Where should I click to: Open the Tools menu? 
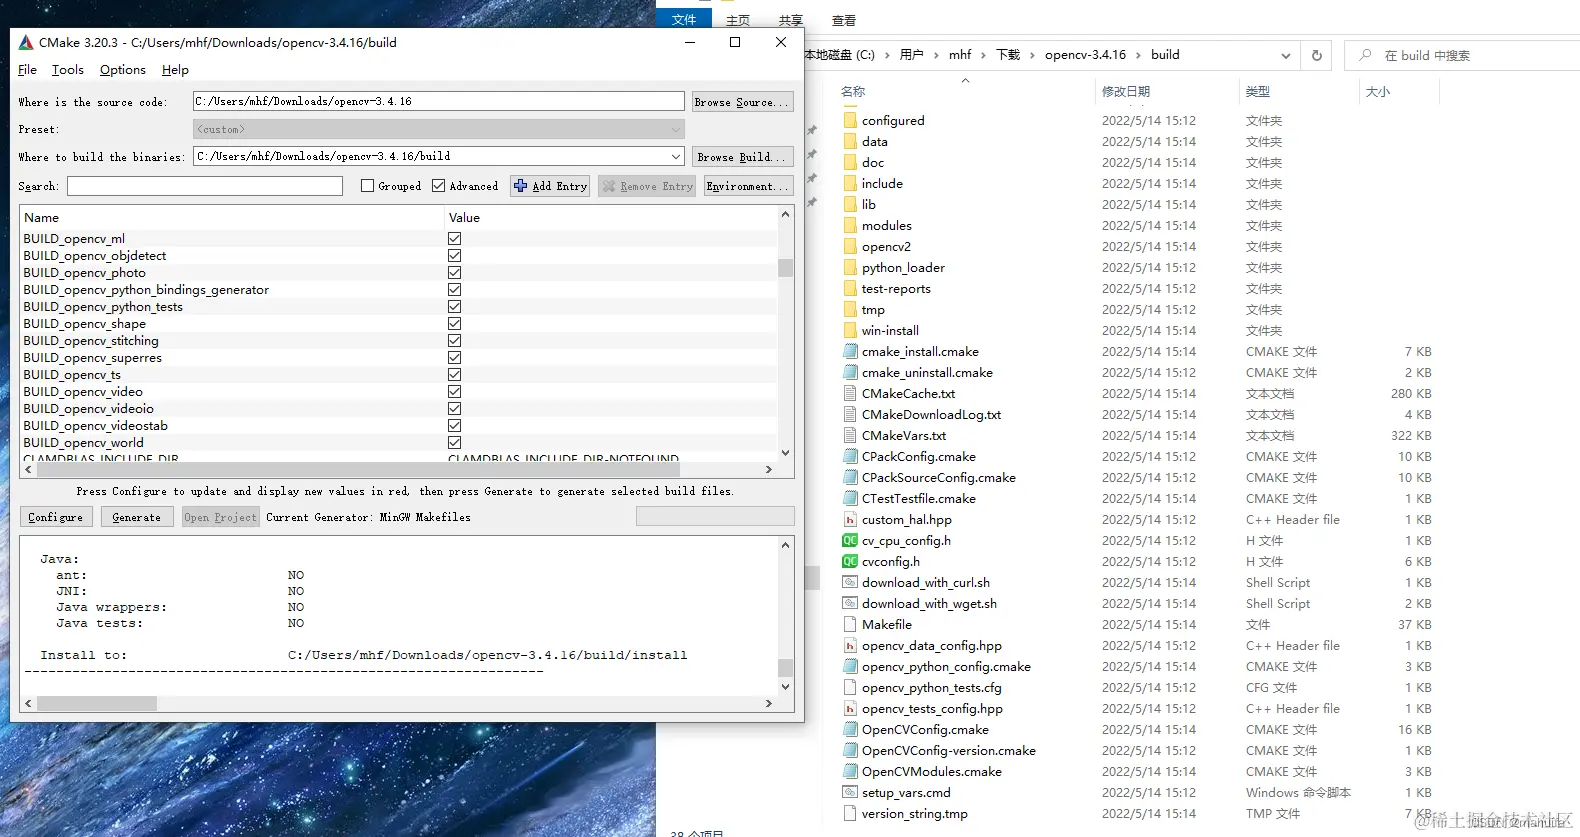(68, 69)
